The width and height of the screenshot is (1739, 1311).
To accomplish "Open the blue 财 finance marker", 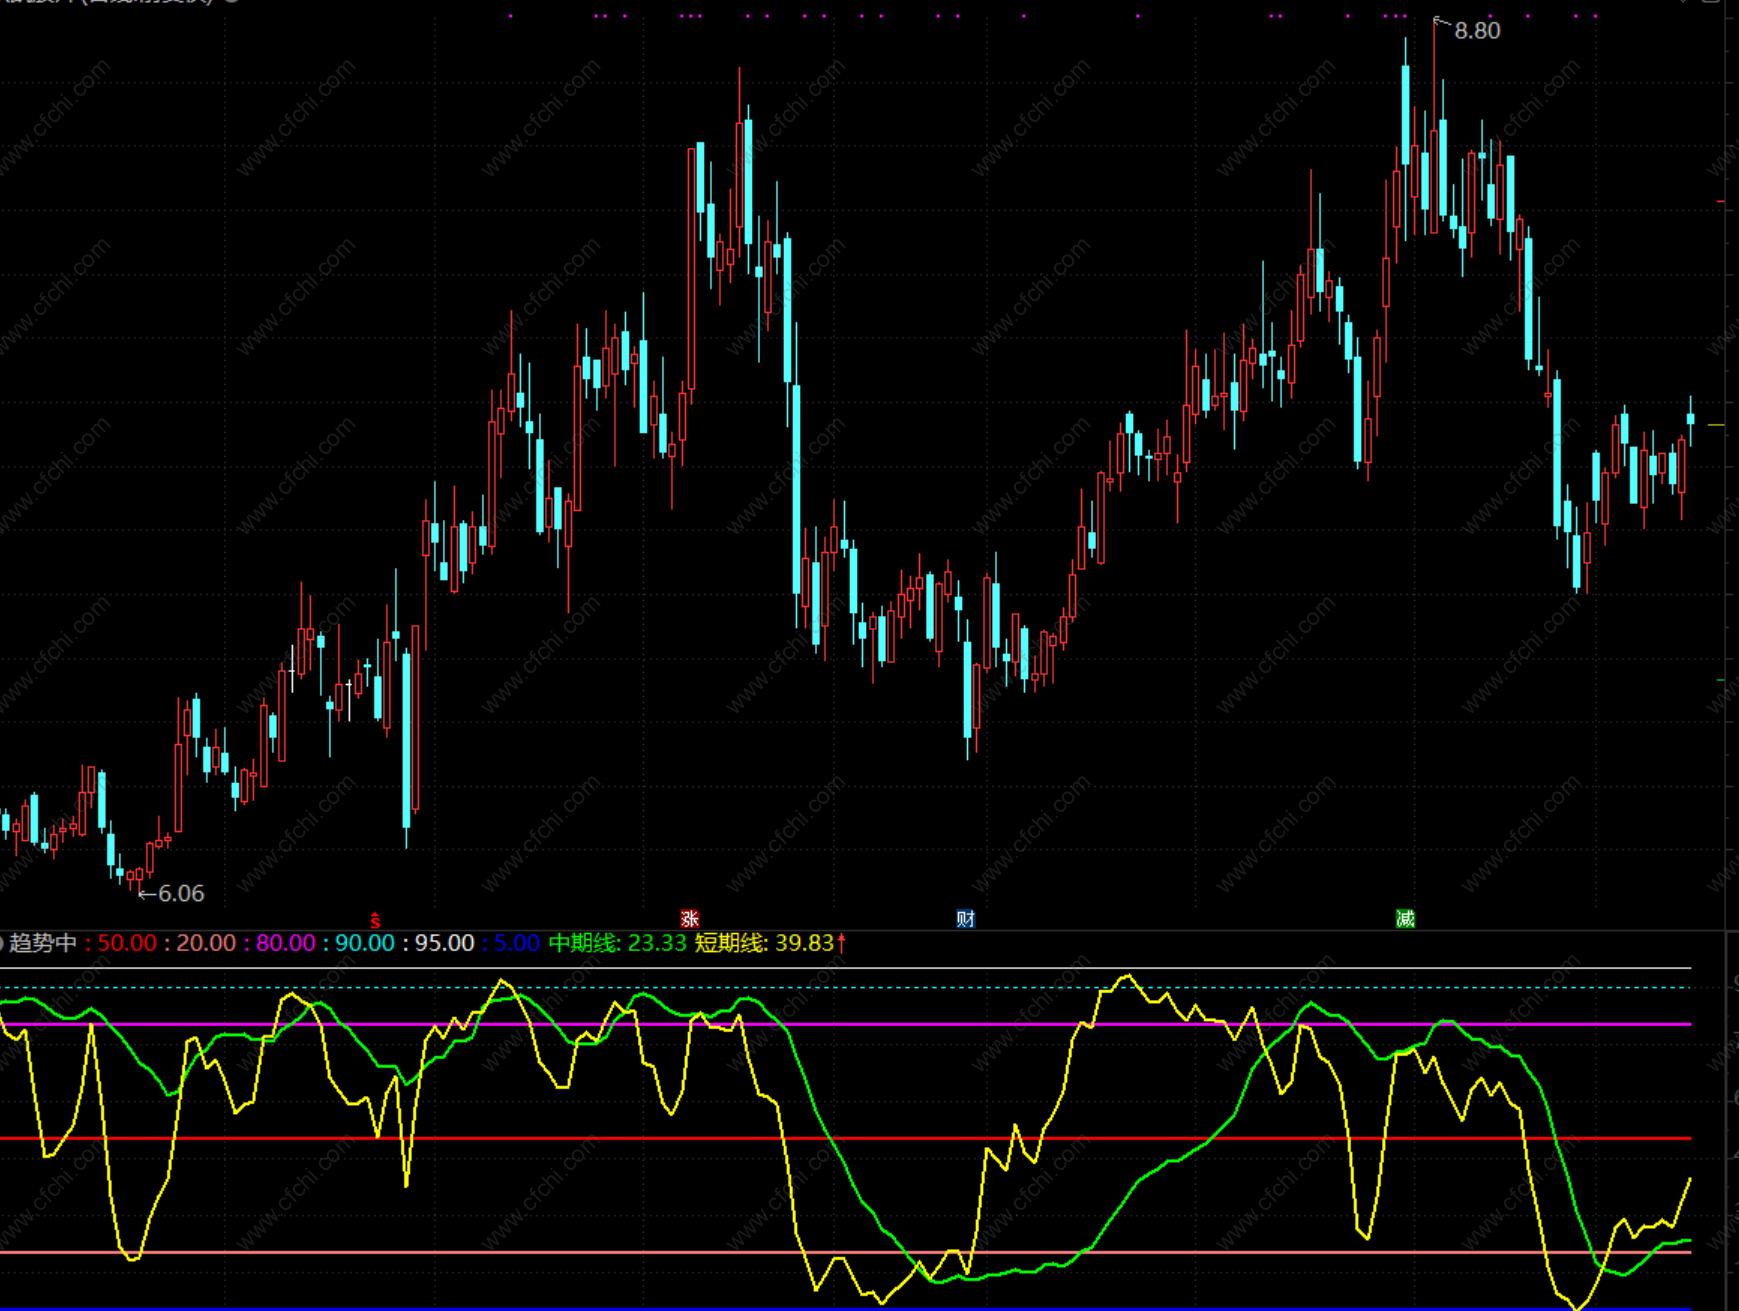I will pyautogui.click(x=965, y=919).
